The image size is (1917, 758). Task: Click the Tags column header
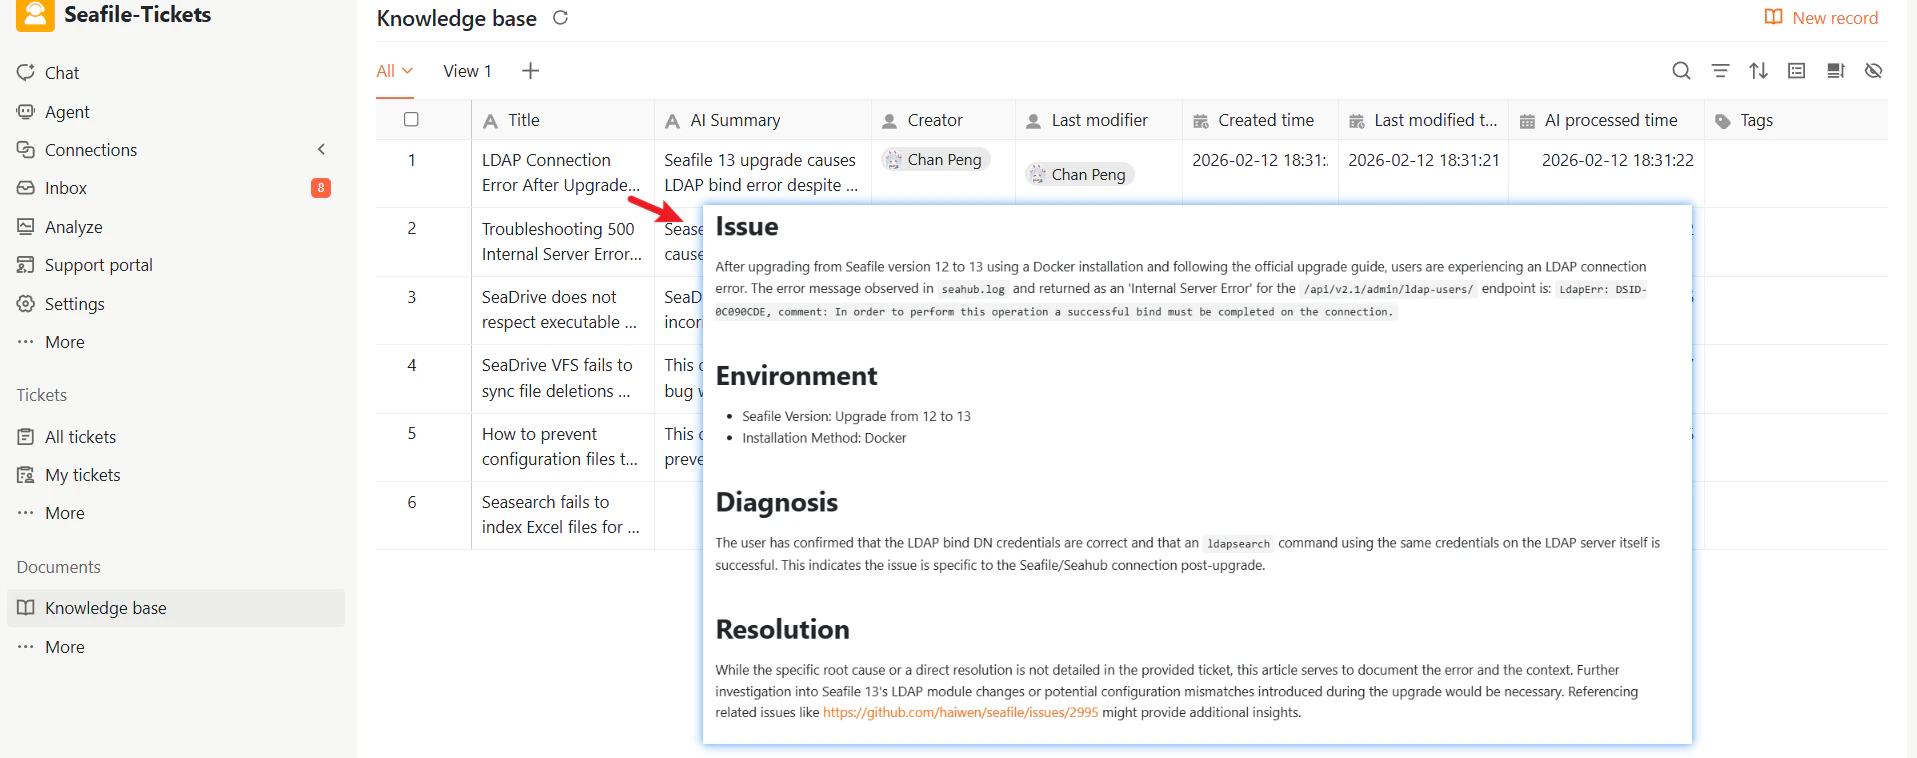(x=1795, y=120)
